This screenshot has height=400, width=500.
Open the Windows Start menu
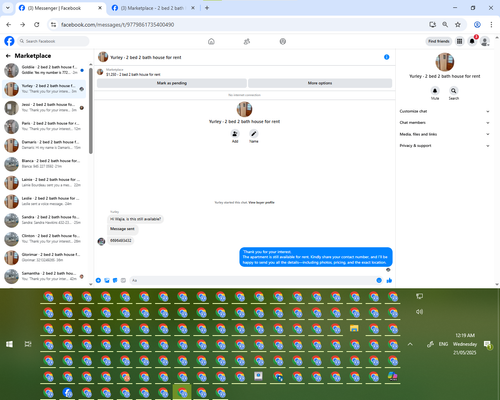tap(9, 344)
